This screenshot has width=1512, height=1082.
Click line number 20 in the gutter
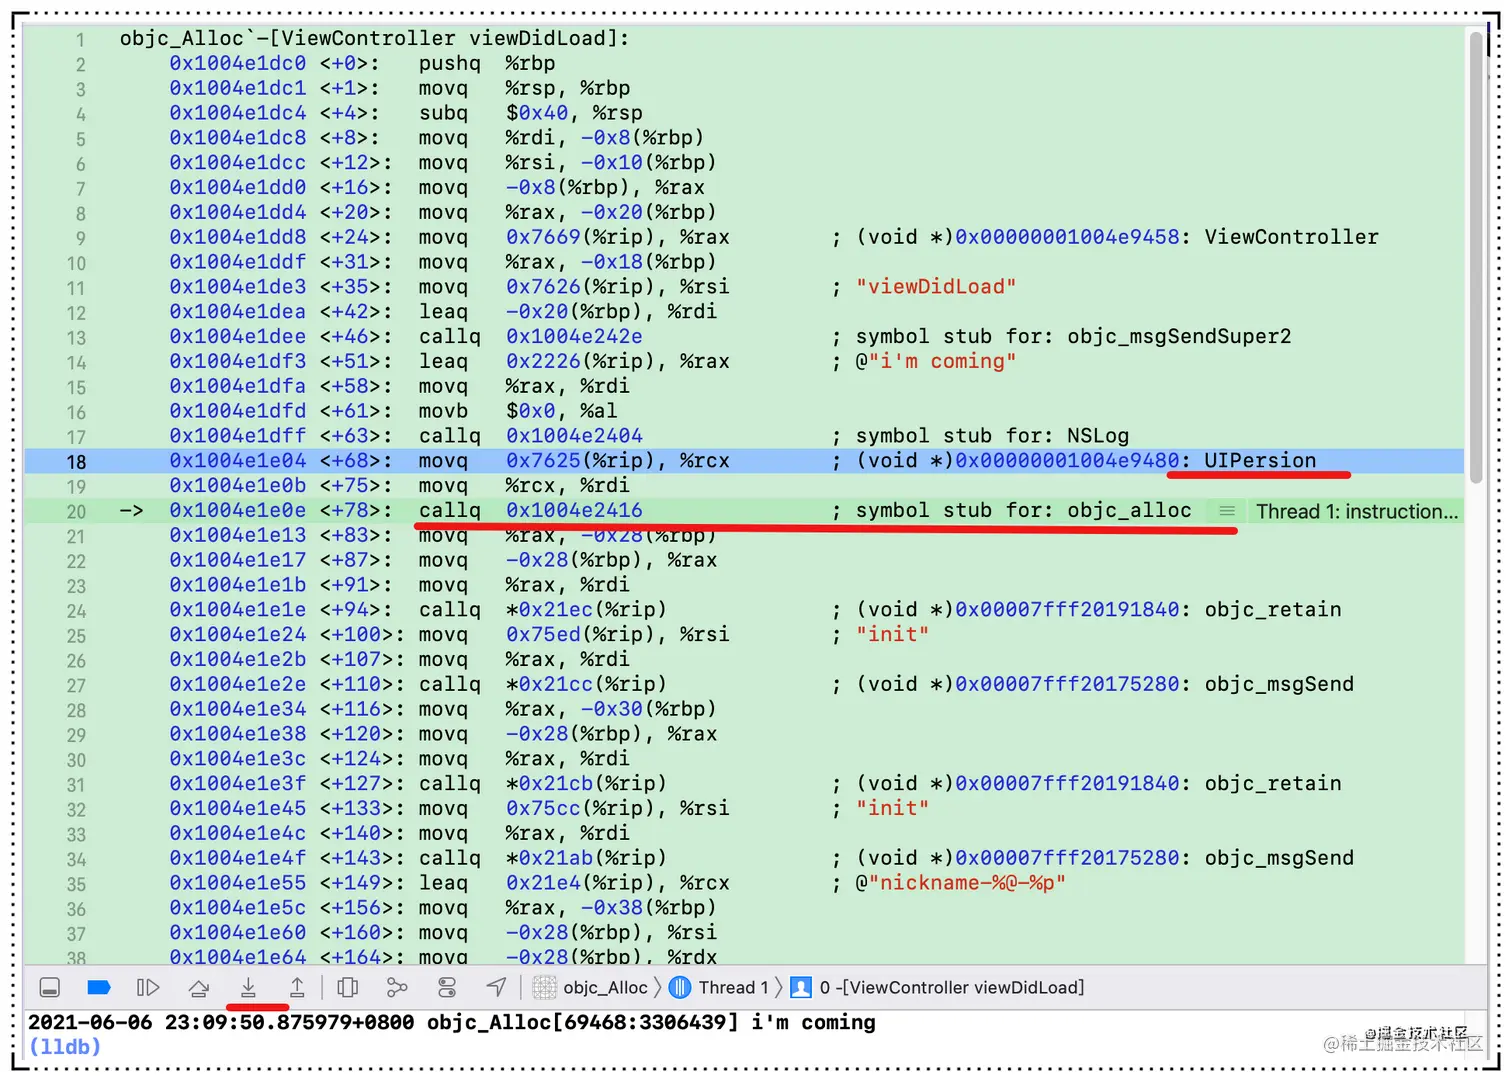(76, 512)
